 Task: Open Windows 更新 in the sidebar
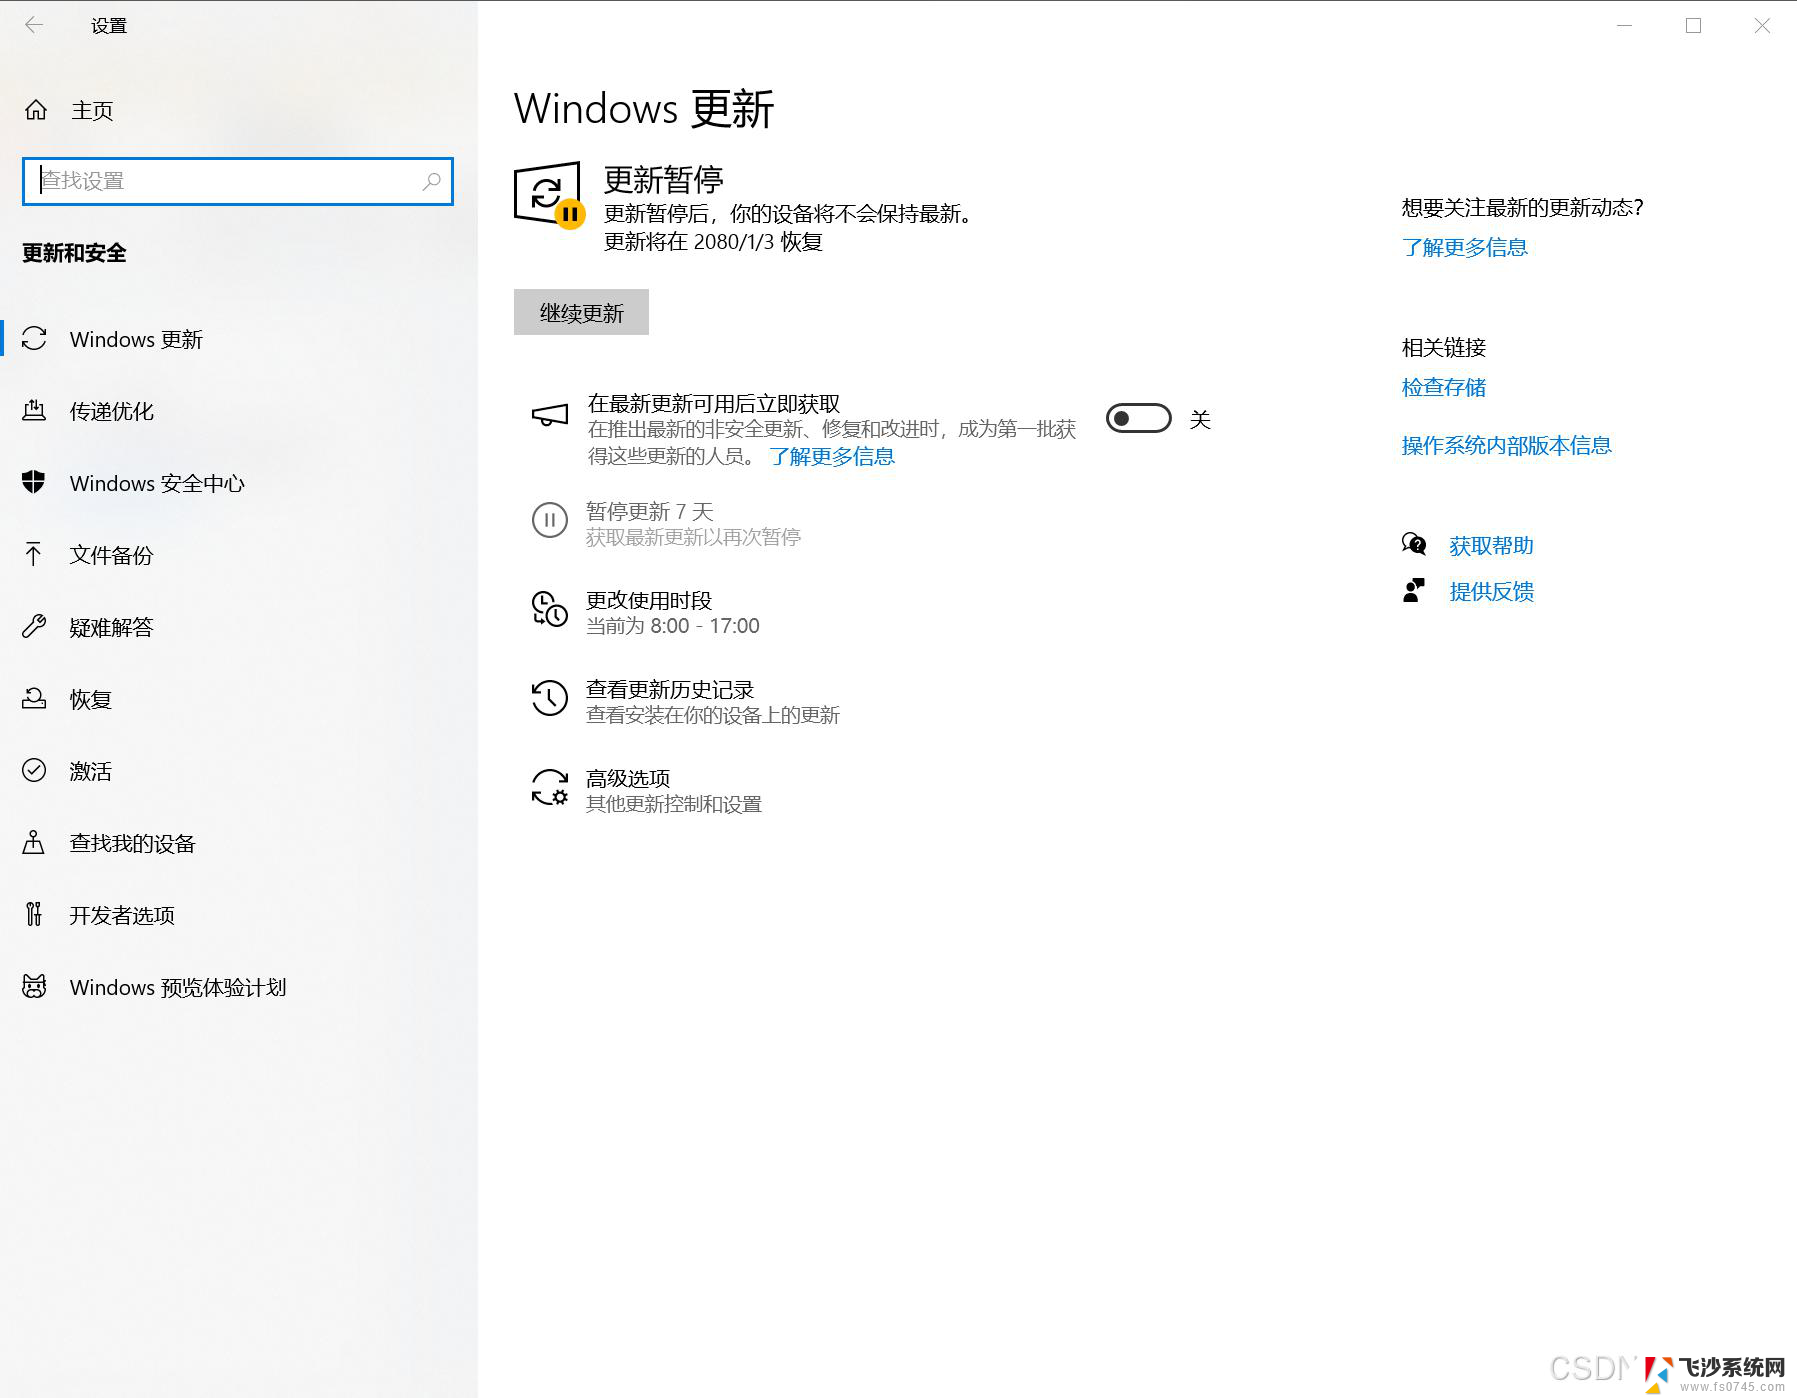tap(239, 339)
